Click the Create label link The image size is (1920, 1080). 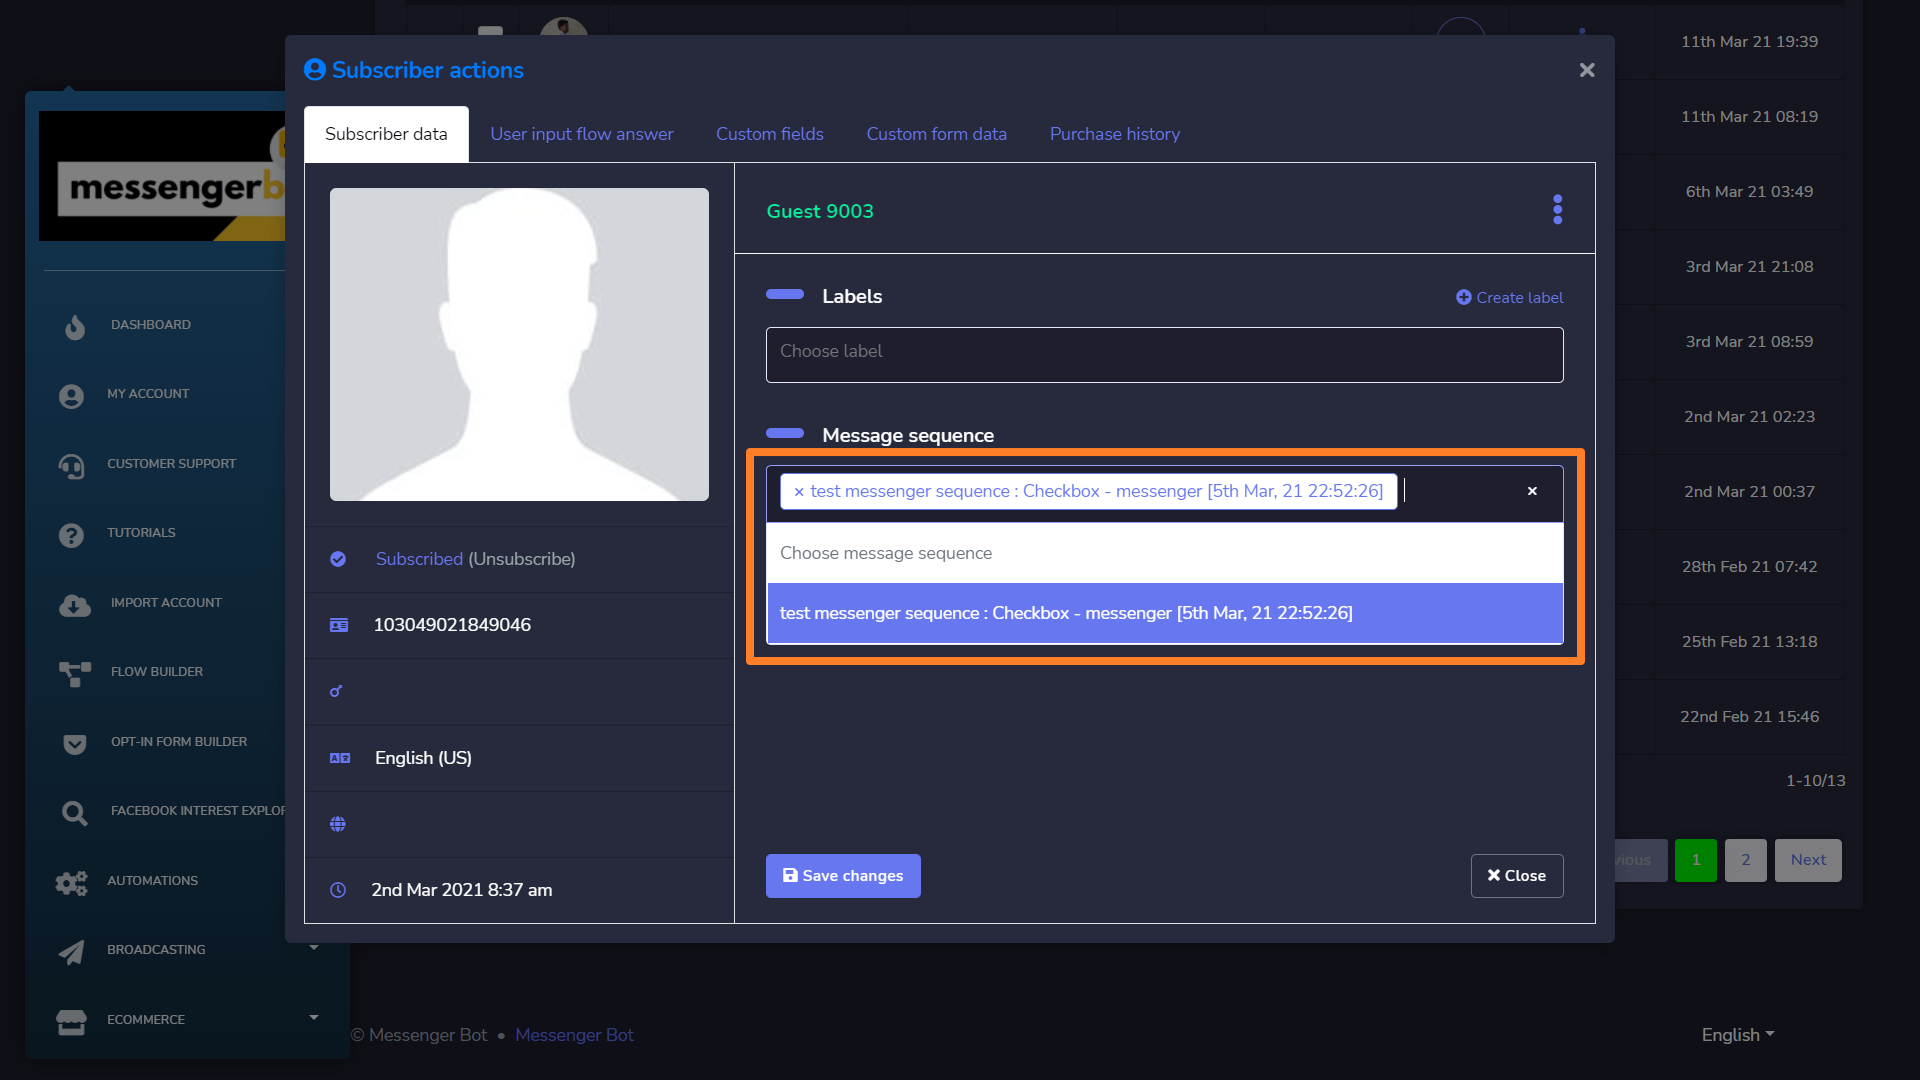1510,297
